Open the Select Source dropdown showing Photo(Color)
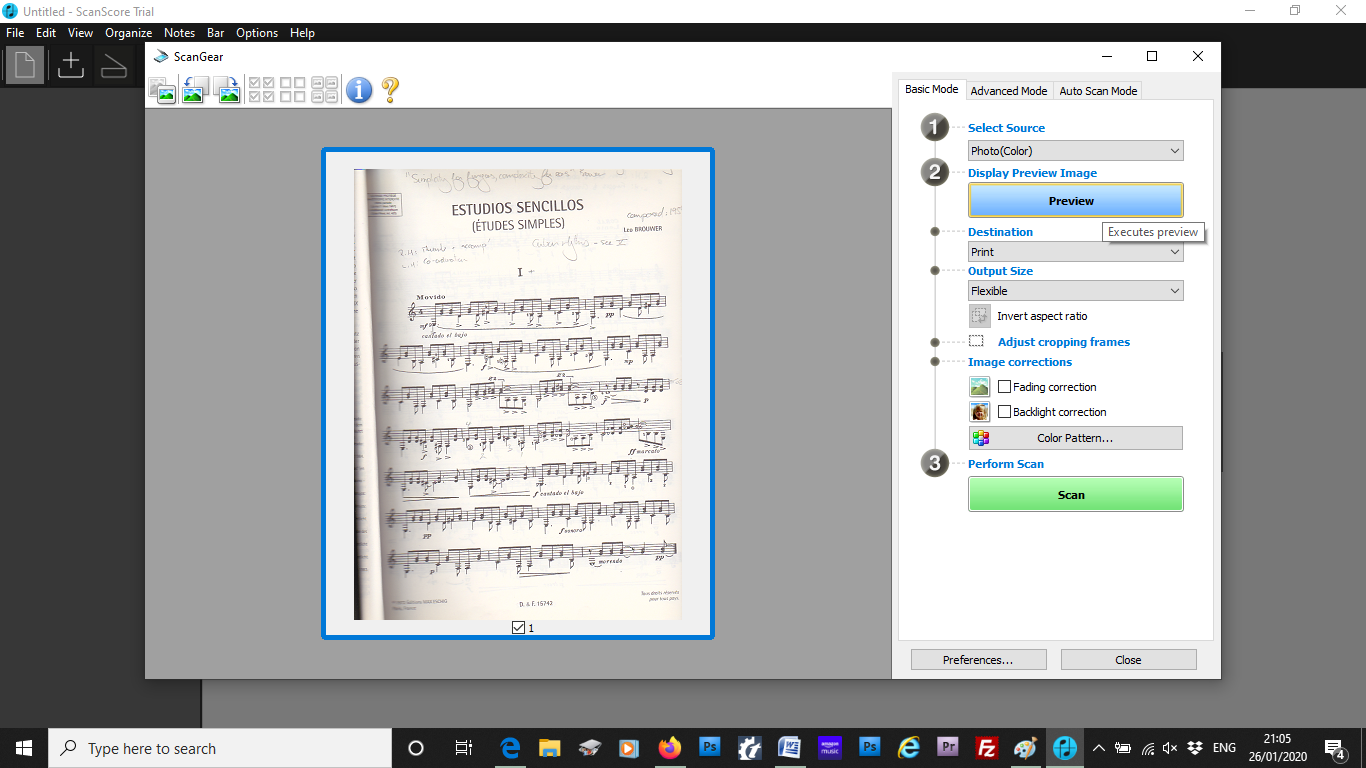Viewport: 1366px width, 768px height. [1076, 151]
